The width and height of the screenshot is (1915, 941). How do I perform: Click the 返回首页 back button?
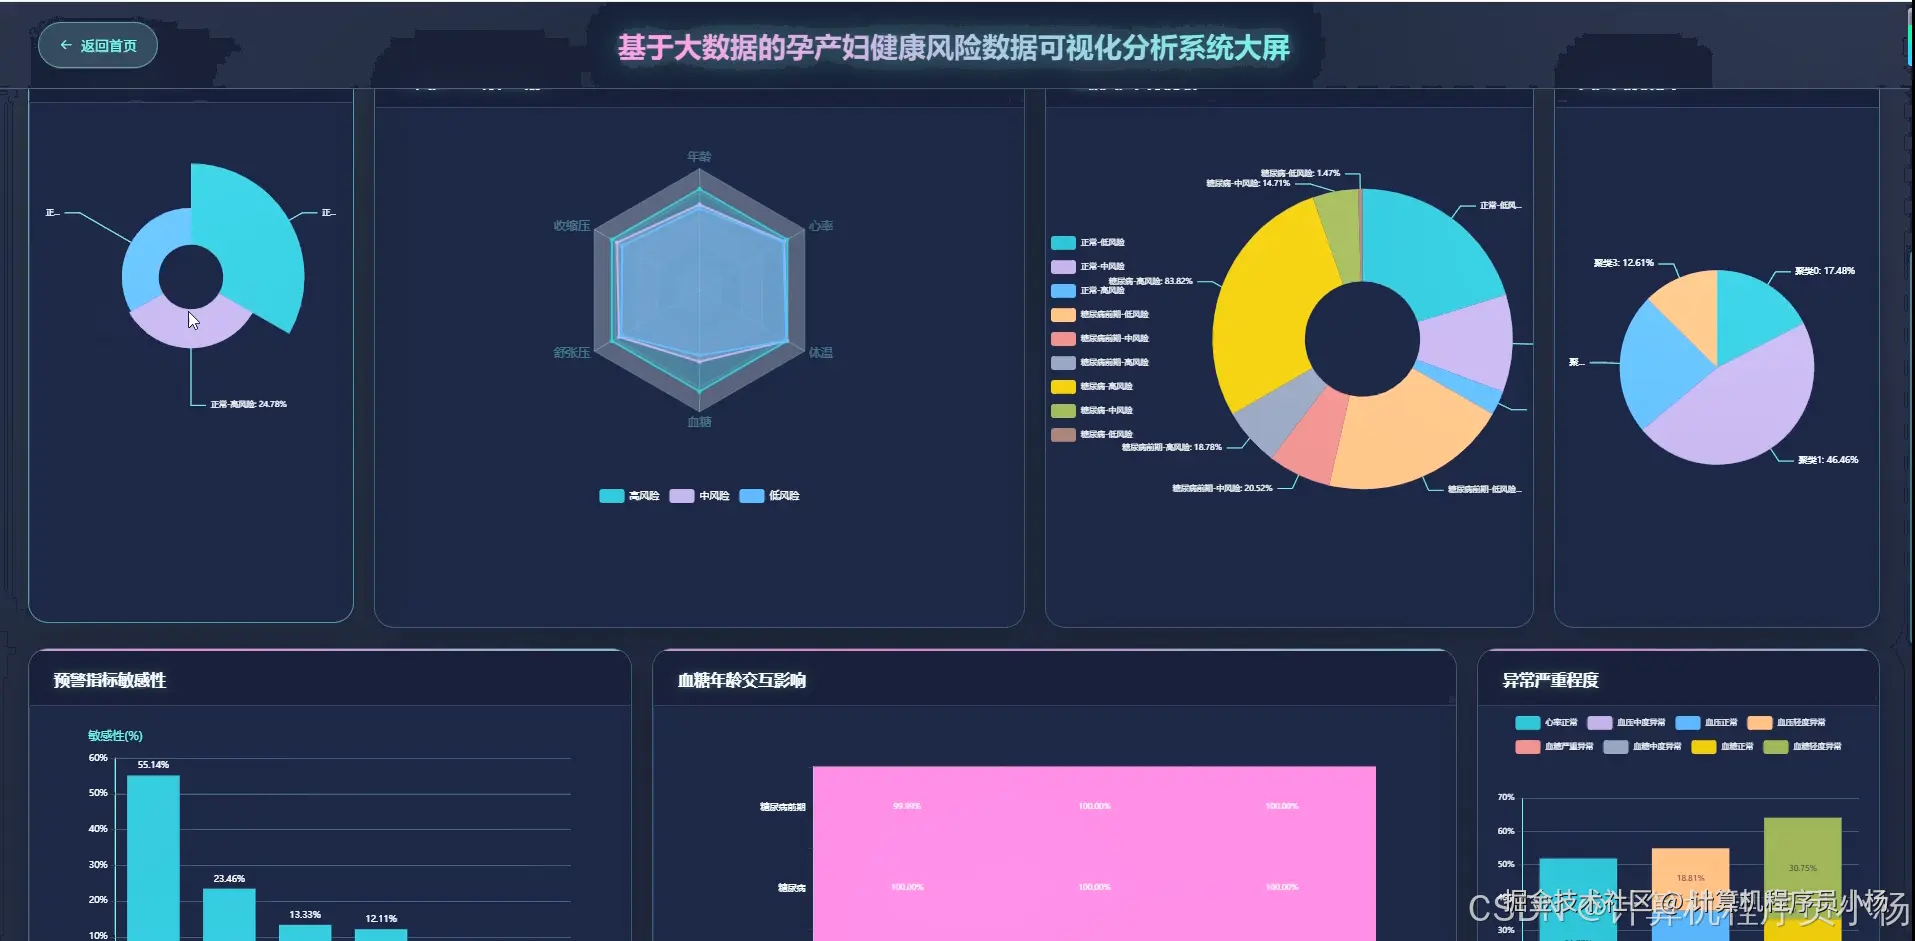tap(97, 46)
